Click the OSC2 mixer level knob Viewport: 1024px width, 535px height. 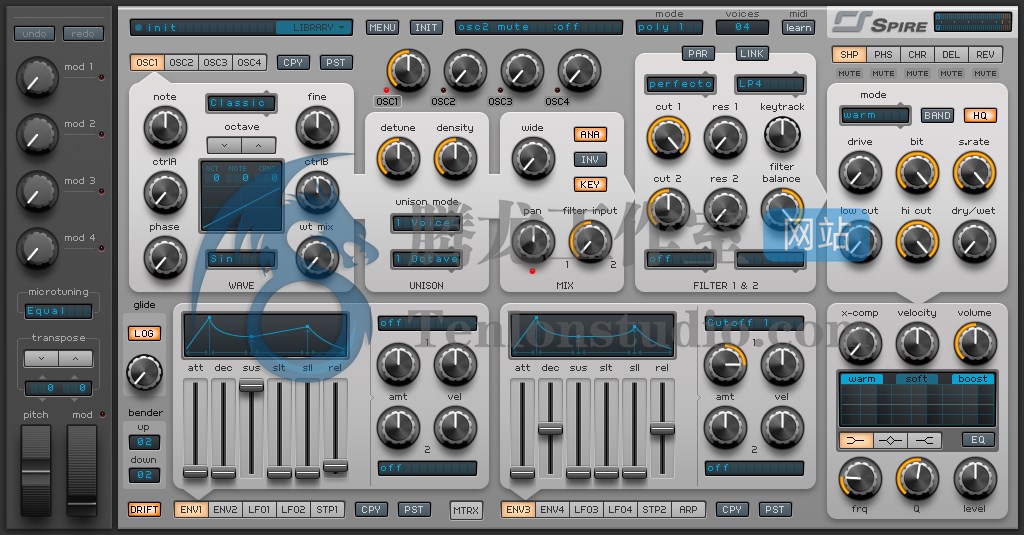coord(465,71)
